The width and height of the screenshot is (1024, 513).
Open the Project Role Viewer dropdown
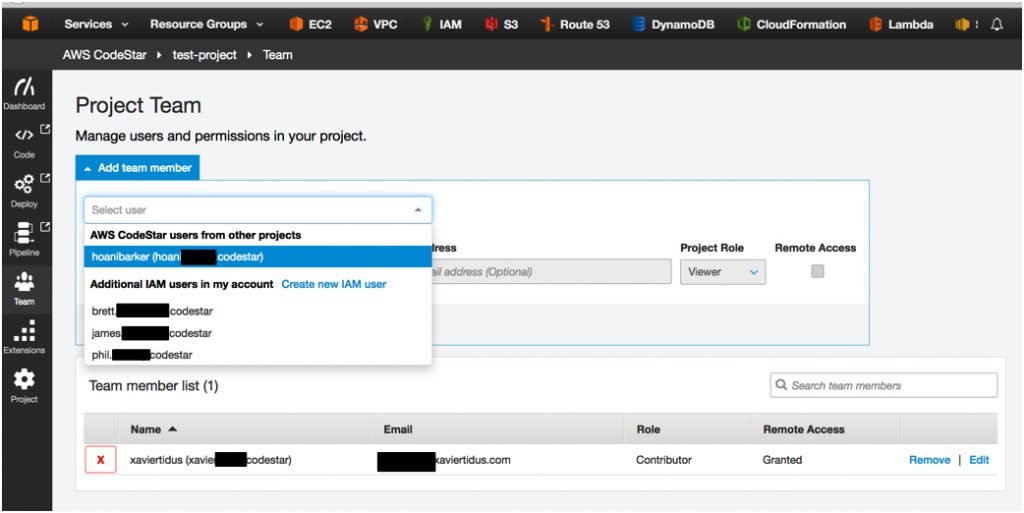[x=723, y=272]
